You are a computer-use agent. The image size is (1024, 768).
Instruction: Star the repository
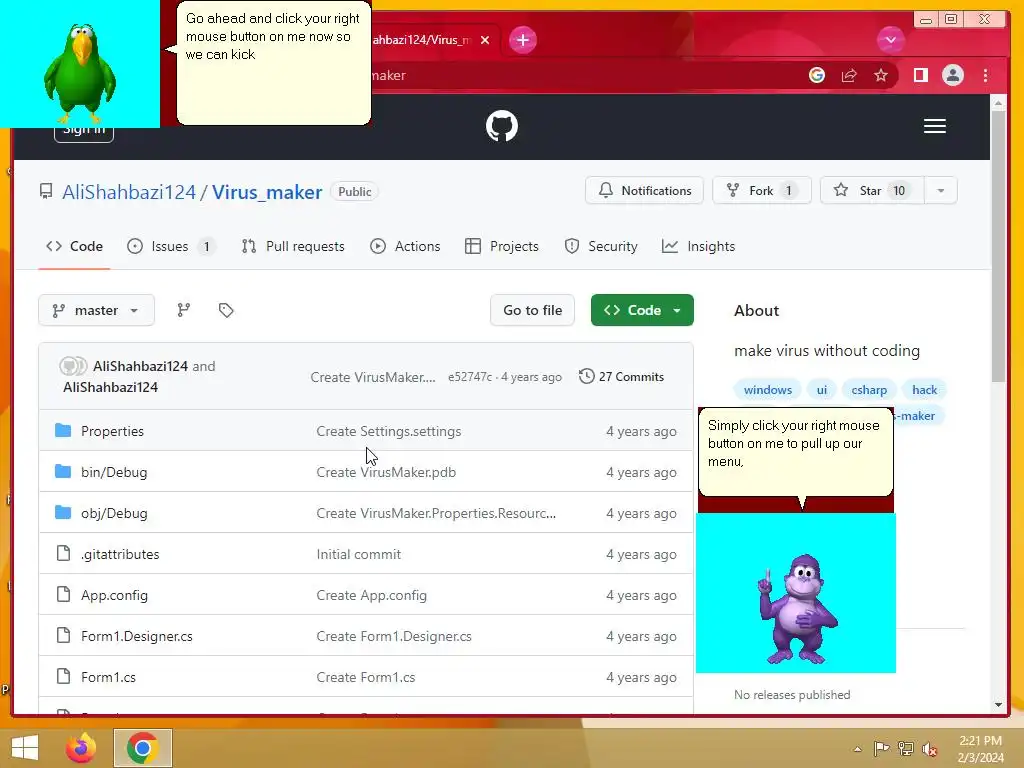coord(872,191)
